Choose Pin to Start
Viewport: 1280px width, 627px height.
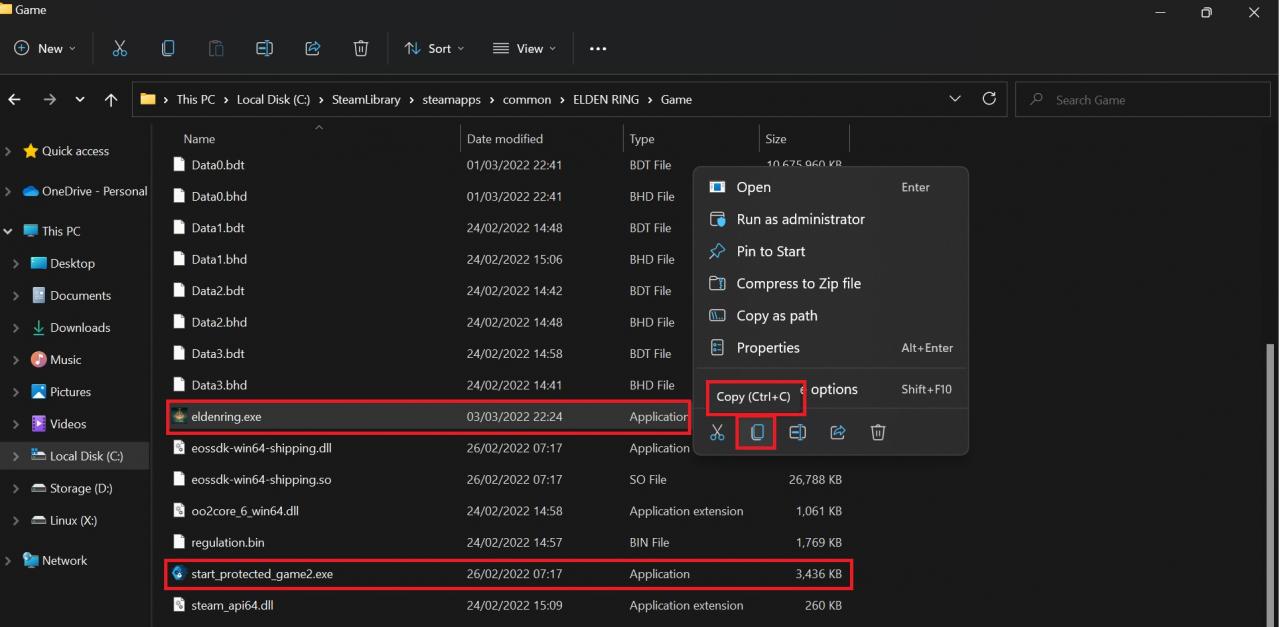(x=830, y=251)
